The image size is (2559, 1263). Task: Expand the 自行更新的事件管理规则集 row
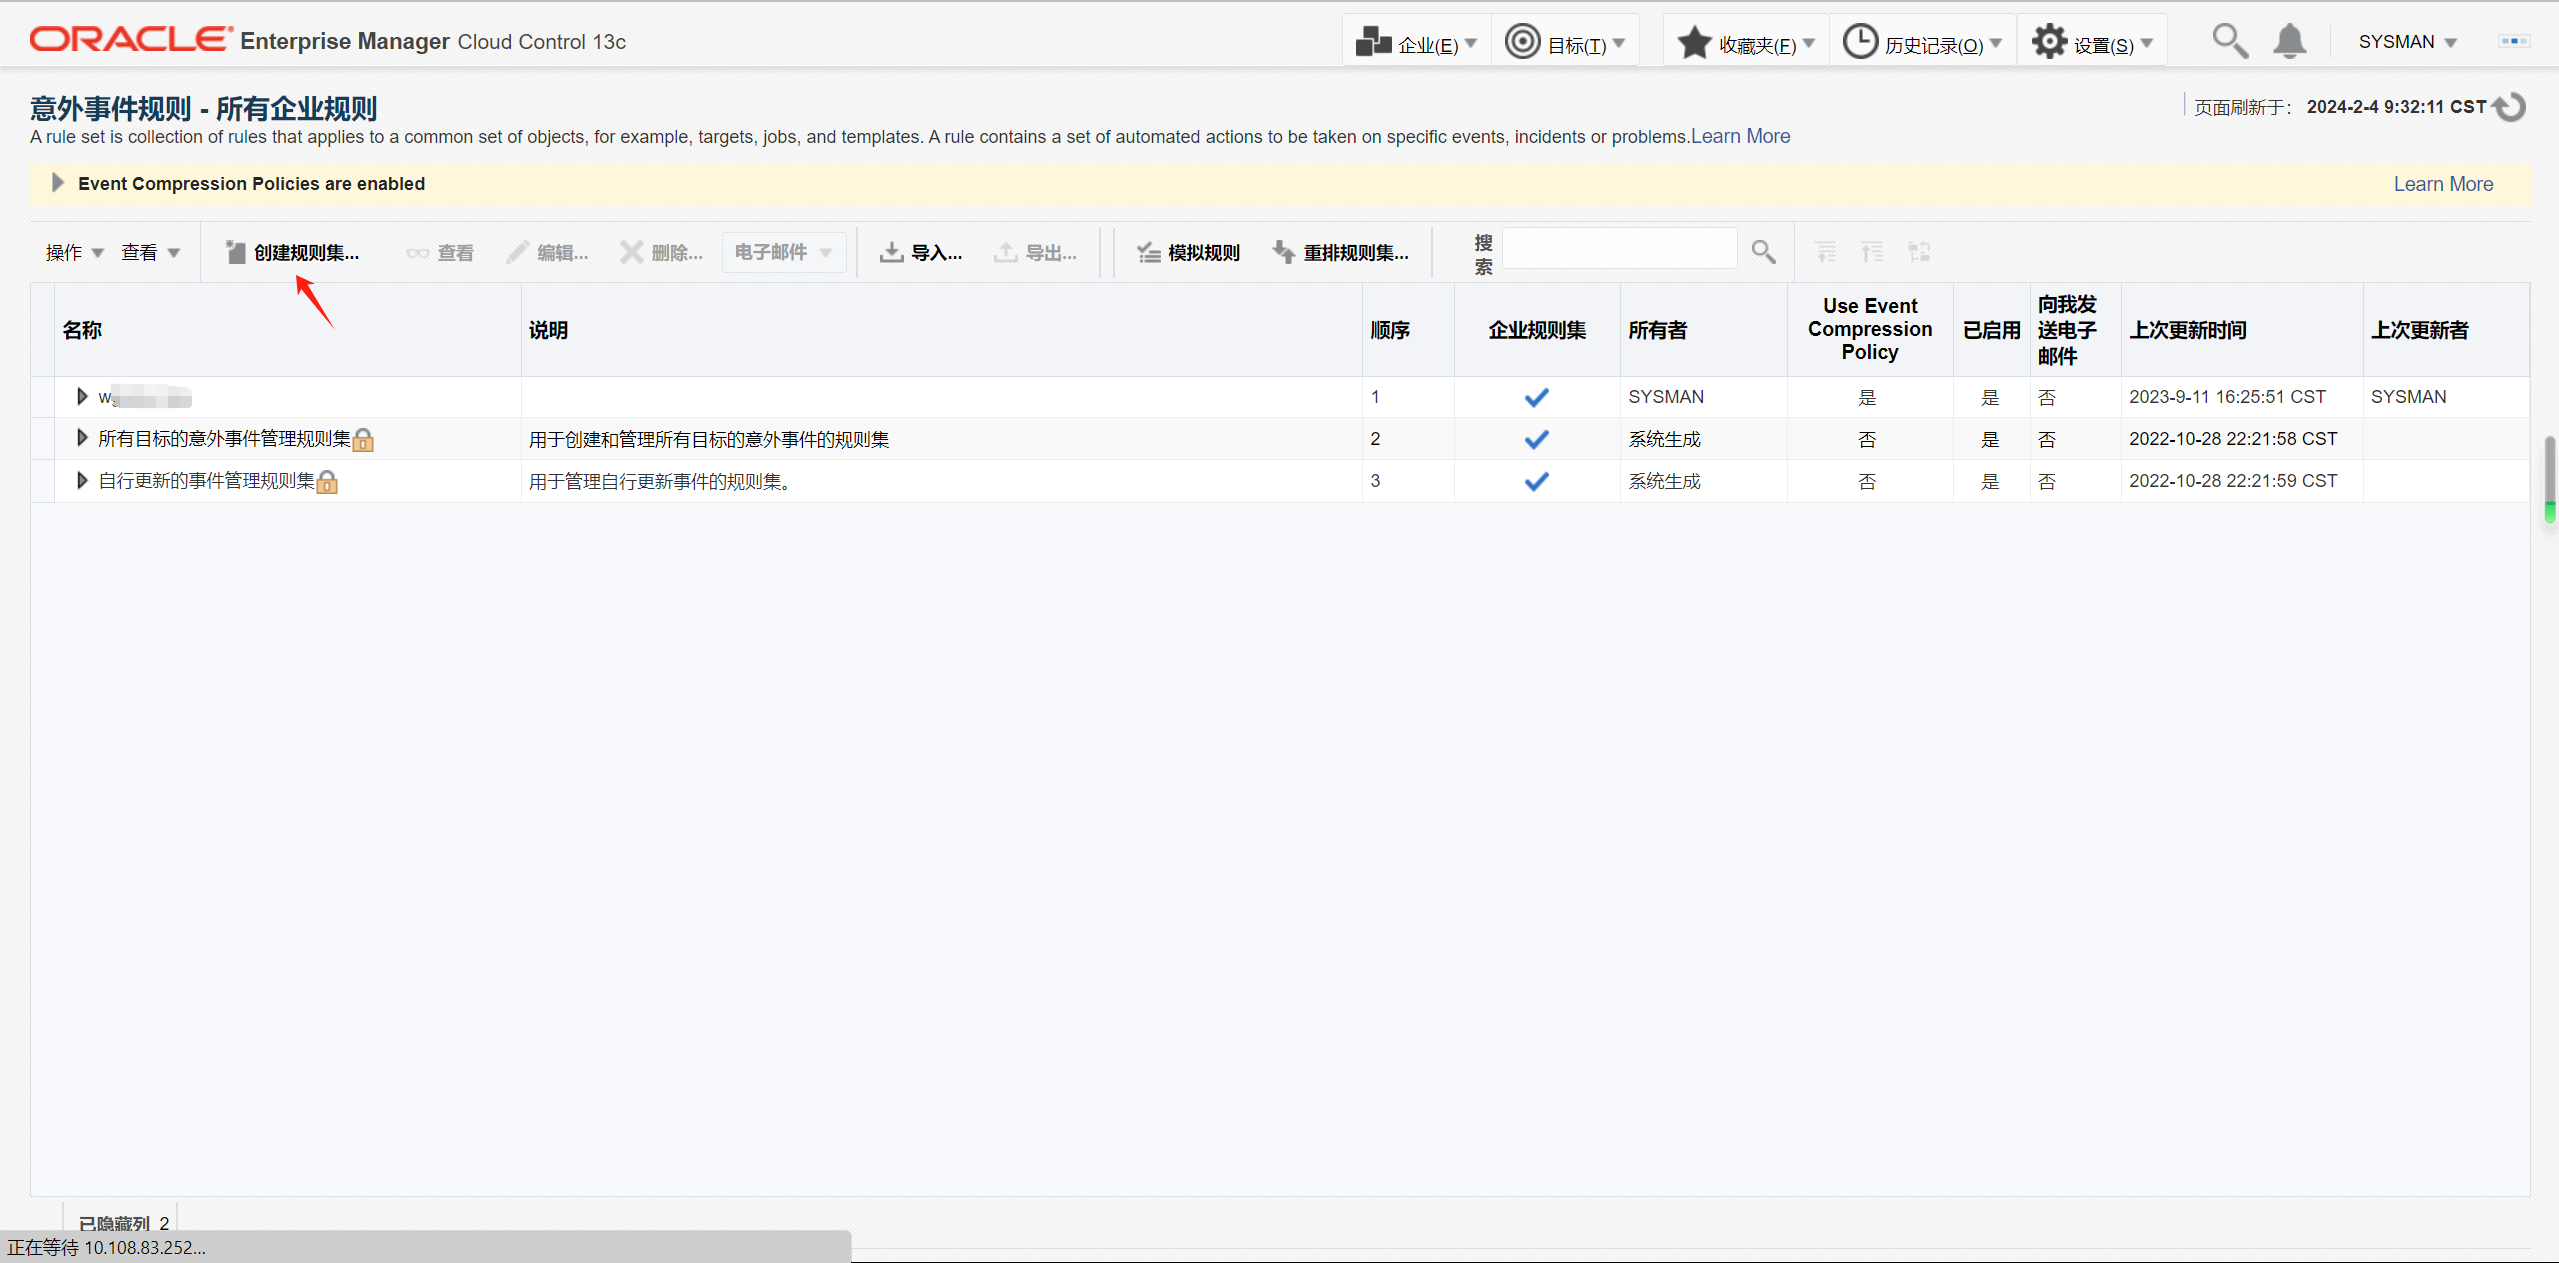82,481
